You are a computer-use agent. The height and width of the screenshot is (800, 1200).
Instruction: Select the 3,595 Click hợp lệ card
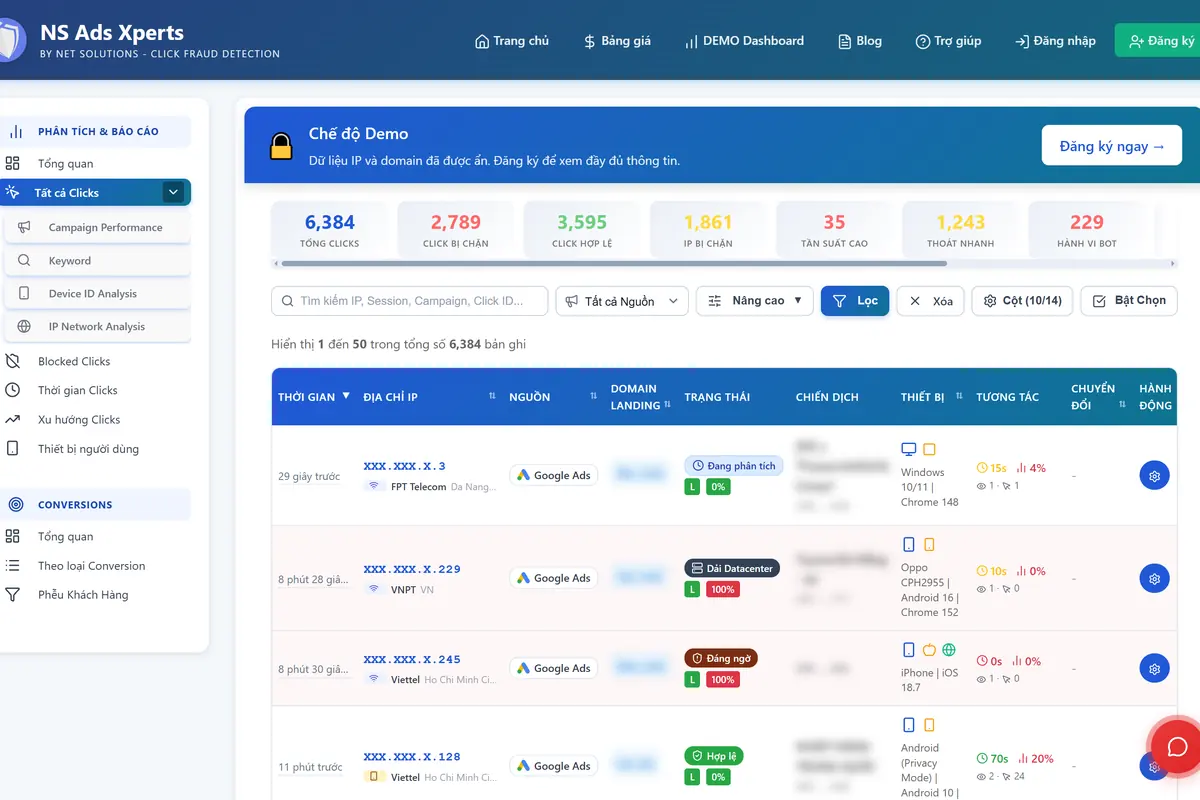click(582, 229)
